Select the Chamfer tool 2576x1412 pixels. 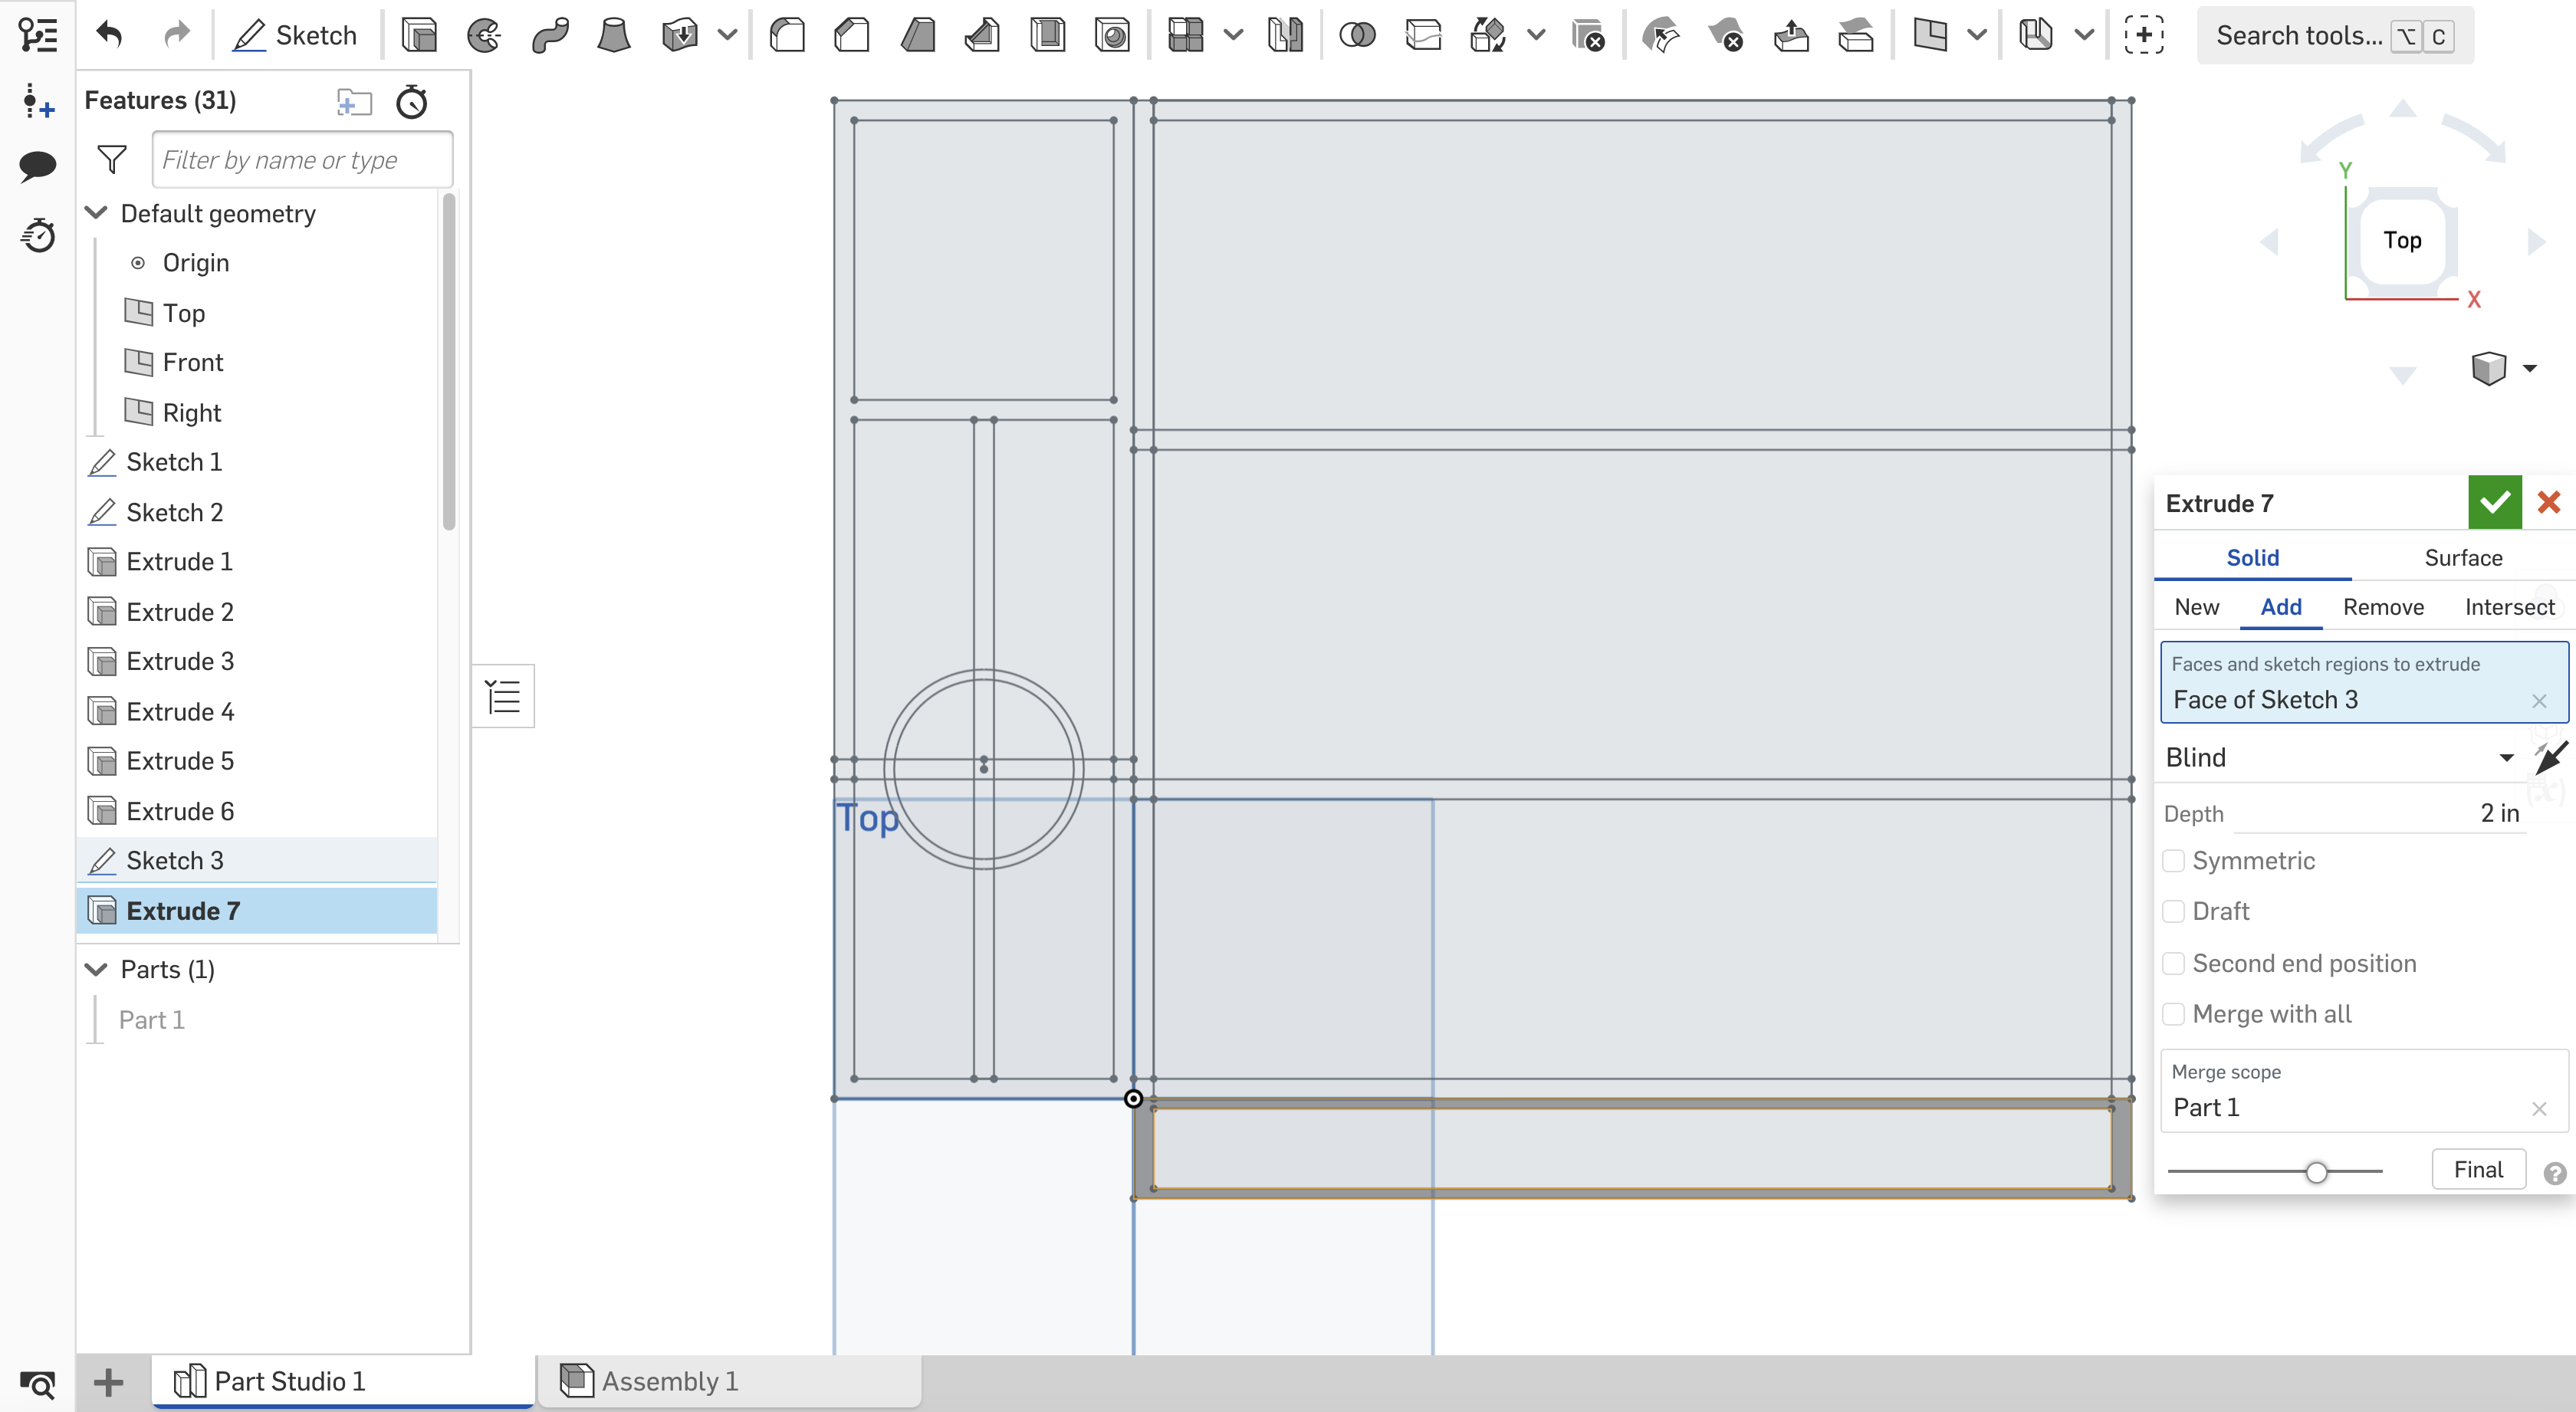click(851, 34)
